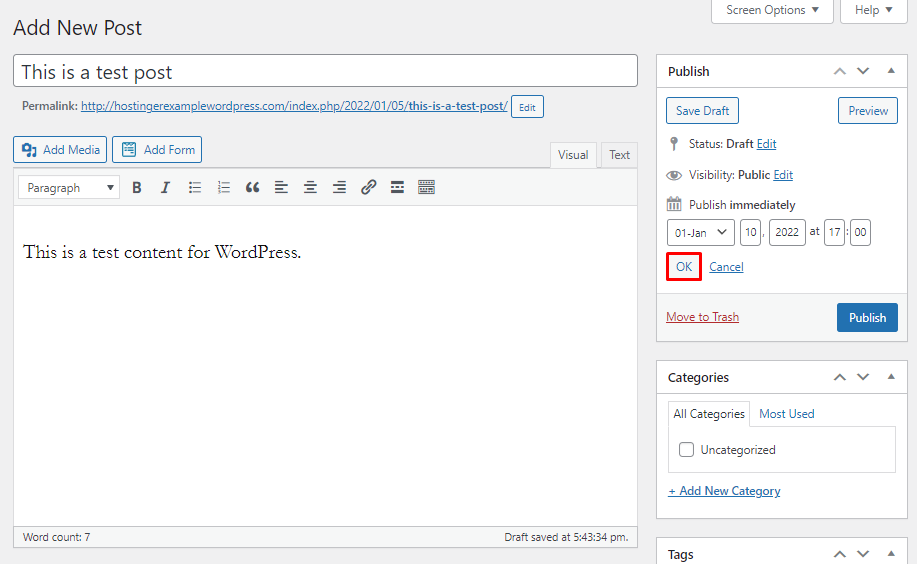Insert a bulleted list
917x564 pixels.
coord(195,187)
